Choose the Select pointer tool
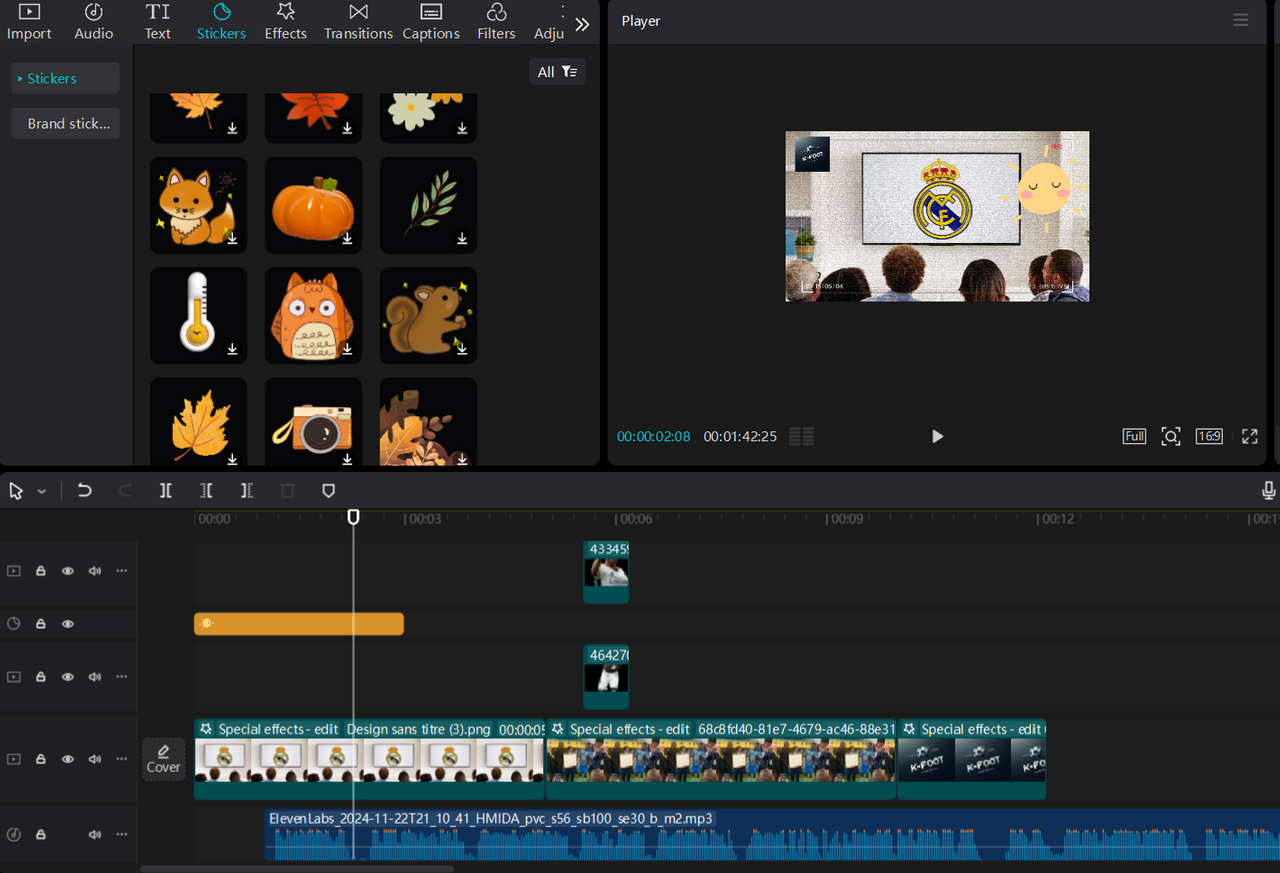 (16, 491)
